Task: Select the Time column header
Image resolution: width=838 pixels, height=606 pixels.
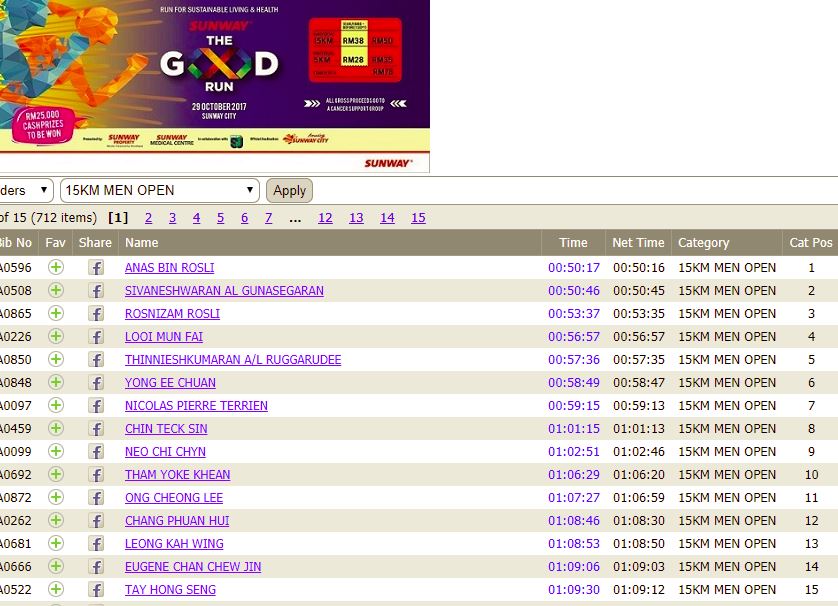Action: click(x=573, y=243)
